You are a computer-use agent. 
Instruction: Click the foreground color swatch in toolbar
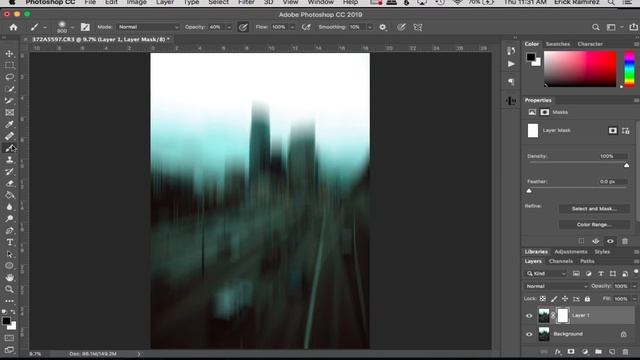(6, 321)
